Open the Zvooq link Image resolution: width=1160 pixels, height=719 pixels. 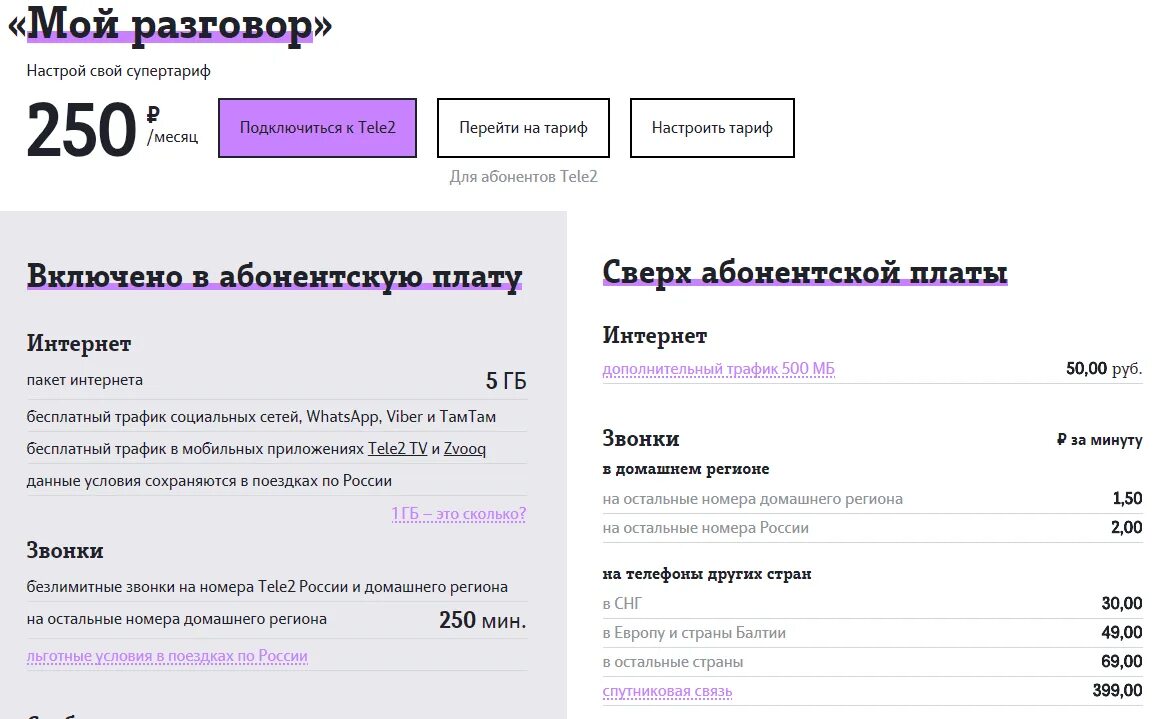(x=465, y=448)
